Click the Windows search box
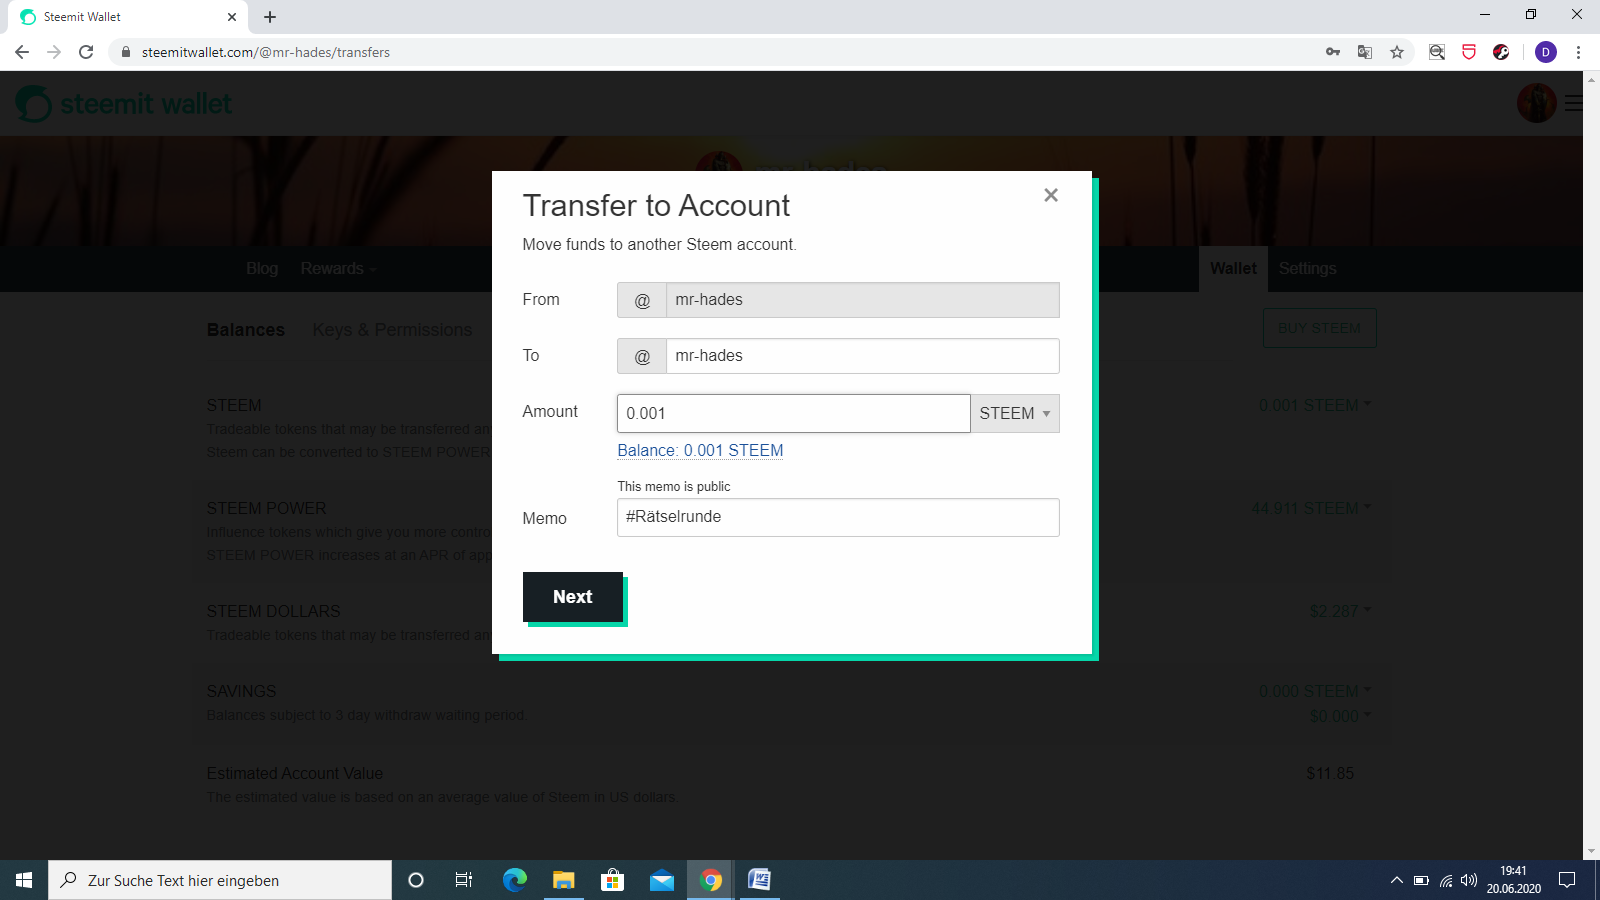Viewport: 1600px width, 900px height. tap(220, 880)
